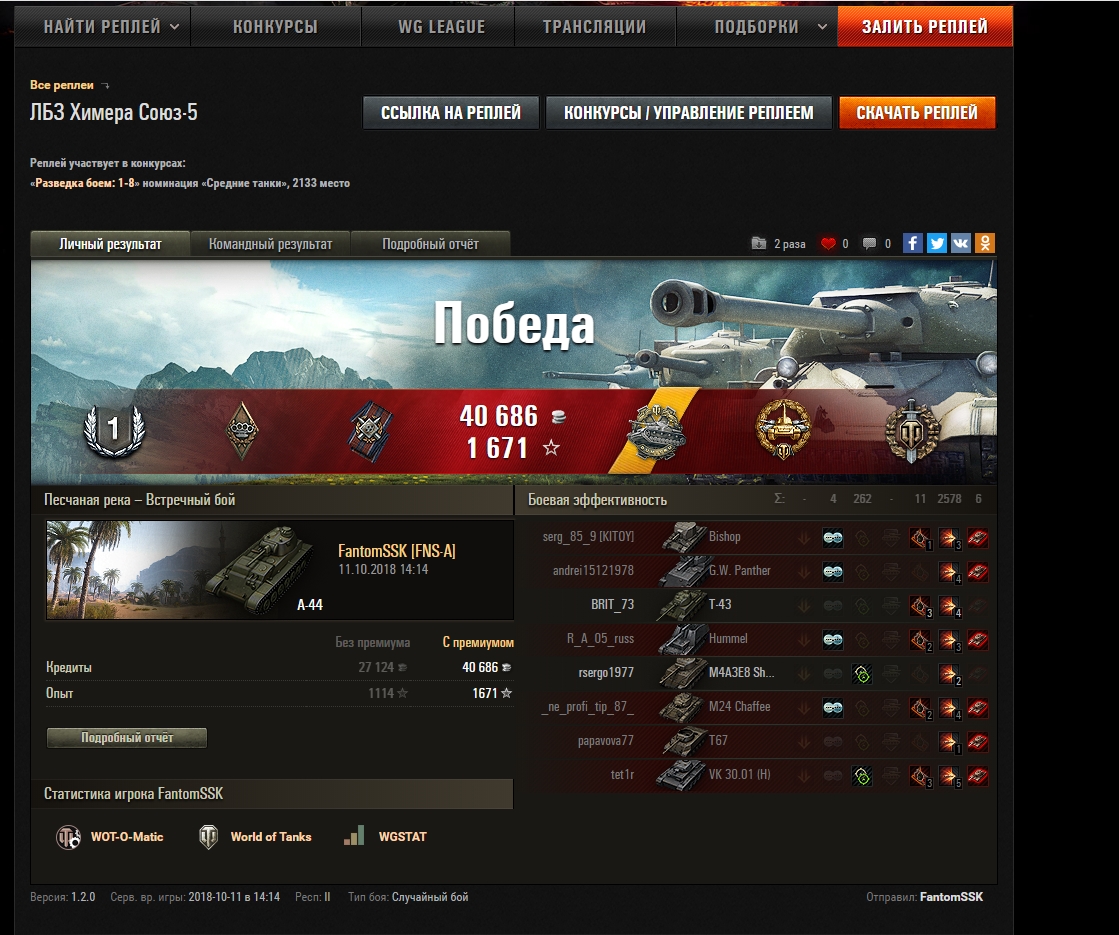1119x935 pixels.
Task: Like the replay with the heart icon
Action: click(x=828, y=243)
